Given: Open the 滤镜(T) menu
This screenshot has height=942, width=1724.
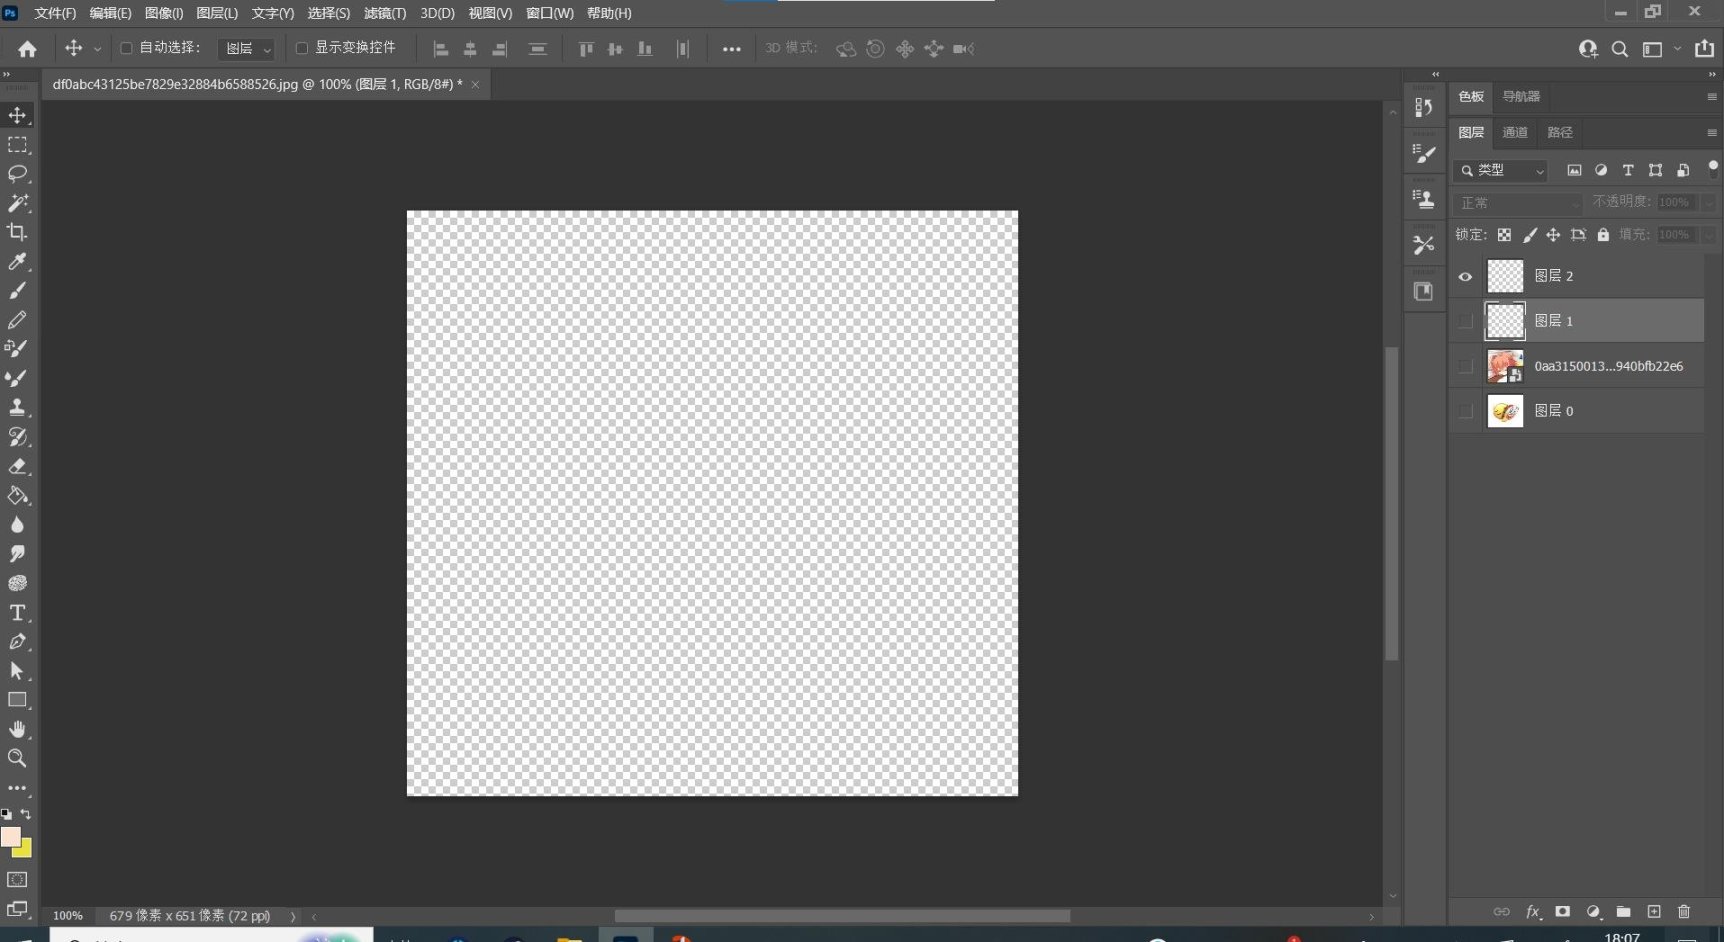Looking at the screenshot, I should click(x=385, y=13).
